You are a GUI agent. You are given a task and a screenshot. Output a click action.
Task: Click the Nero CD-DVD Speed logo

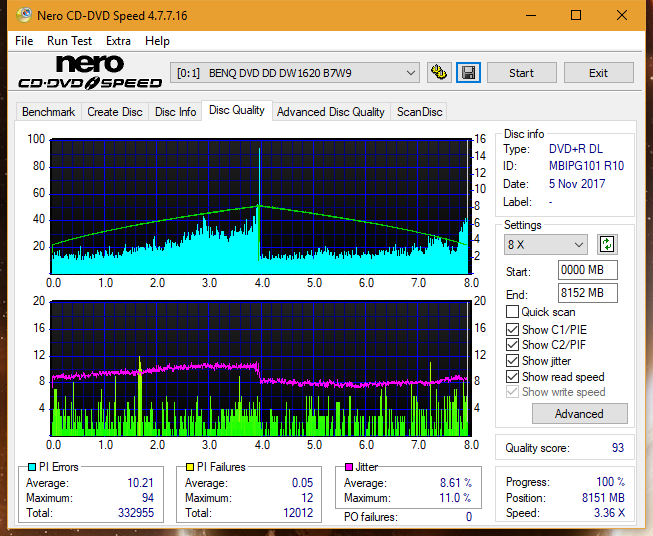pyautogui.click(x=90, y=72)
